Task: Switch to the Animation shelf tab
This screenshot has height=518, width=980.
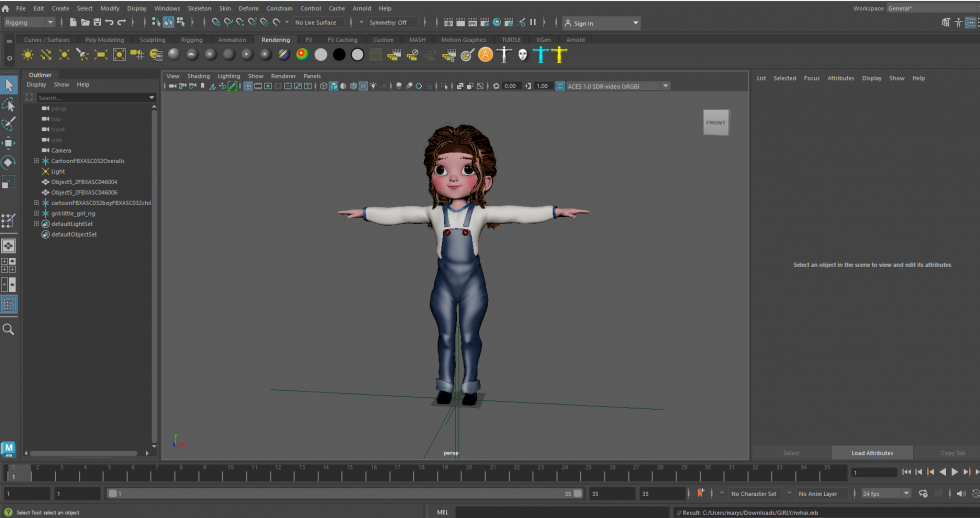Action: pyautogui.click(x=232, y=40)
